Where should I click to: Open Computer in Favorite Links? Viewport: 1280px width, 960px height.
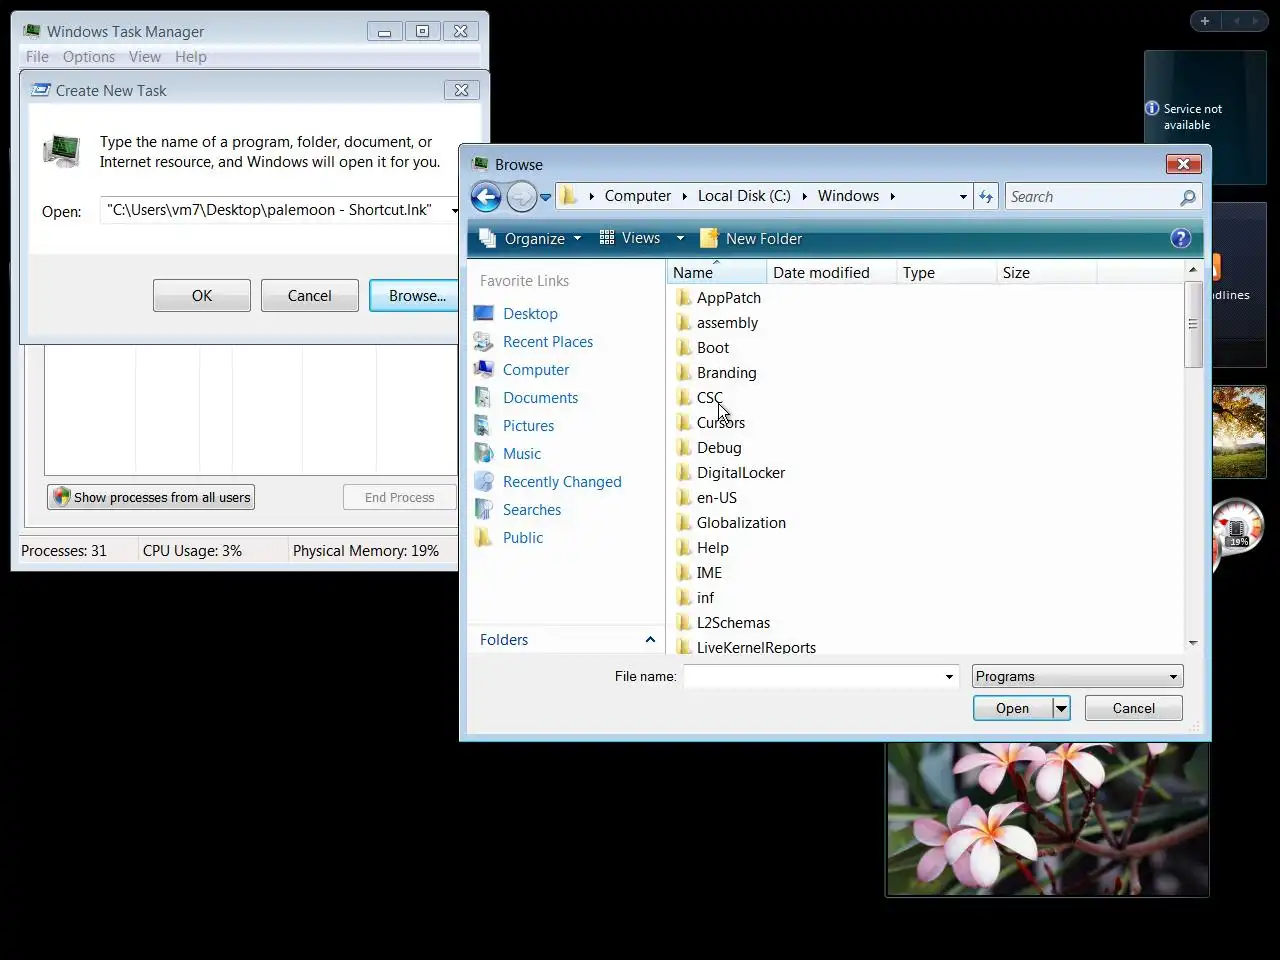click(x=536, y=370)
